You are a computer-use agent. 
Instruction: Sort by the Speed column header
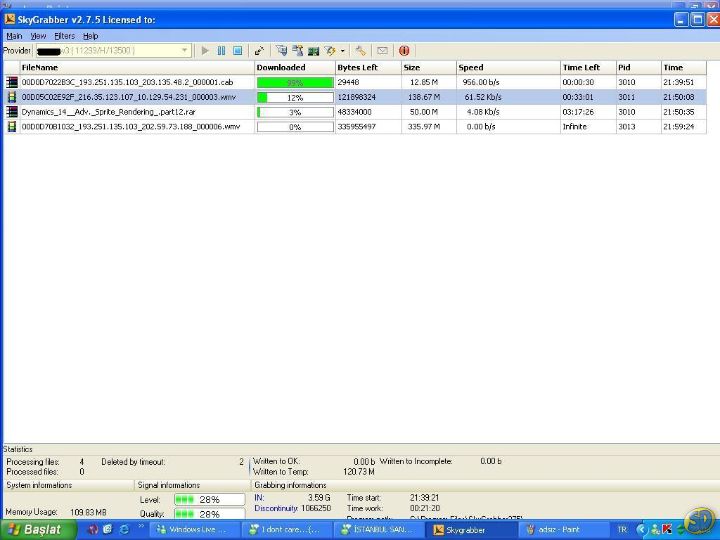point(508,68)
